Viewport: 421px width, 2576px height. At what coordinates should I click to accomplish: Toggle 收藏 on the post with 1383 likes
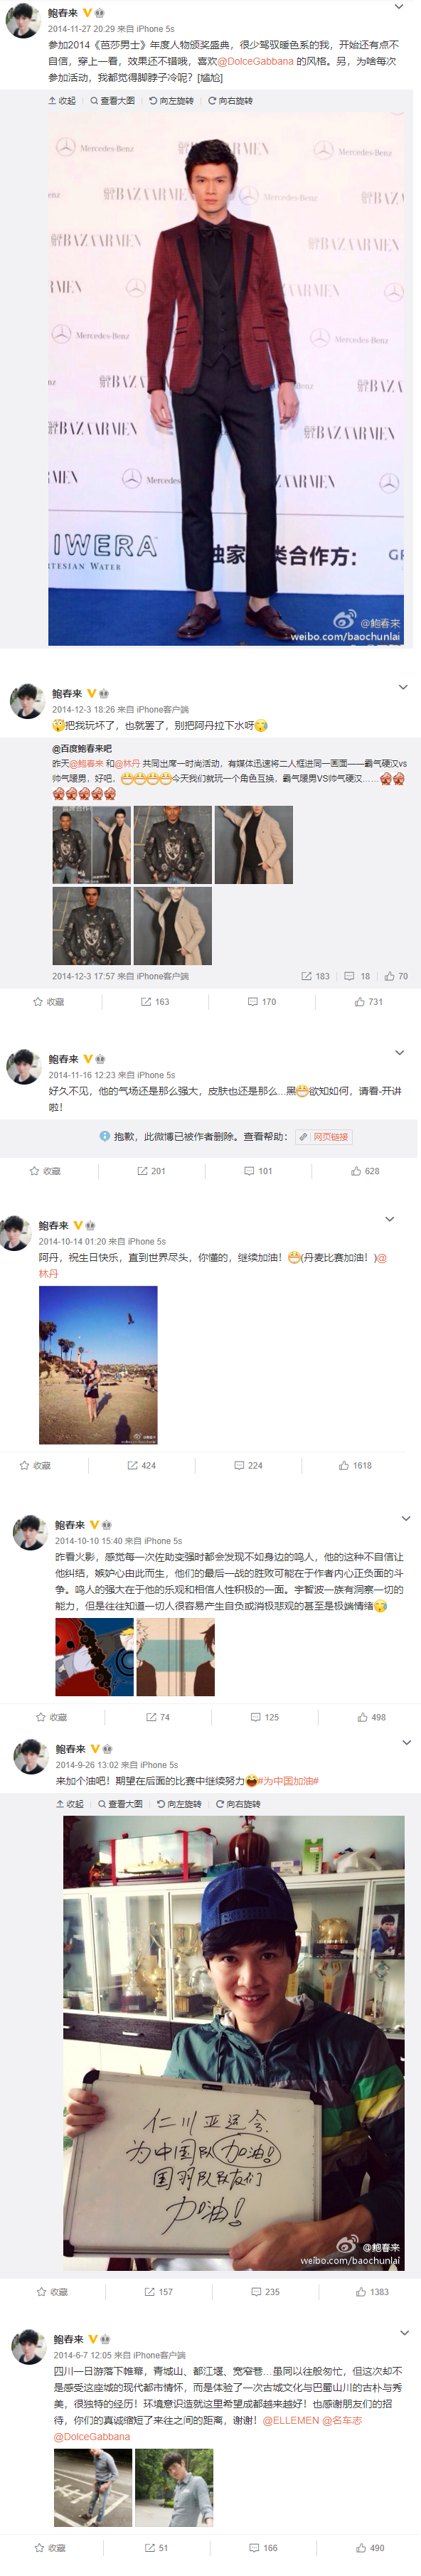point(52,2291)
